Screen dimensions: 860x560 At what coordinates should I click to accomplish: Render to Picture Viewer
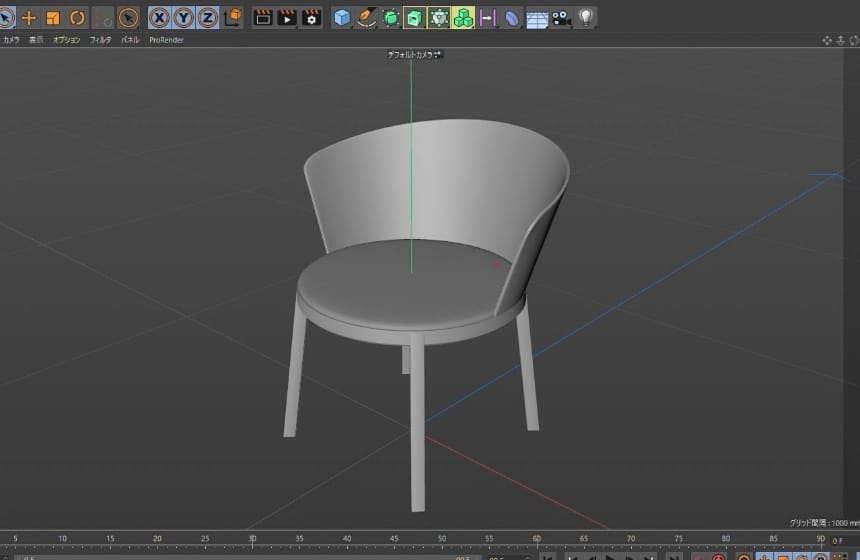pyautogui.click(x=287, y=18)
